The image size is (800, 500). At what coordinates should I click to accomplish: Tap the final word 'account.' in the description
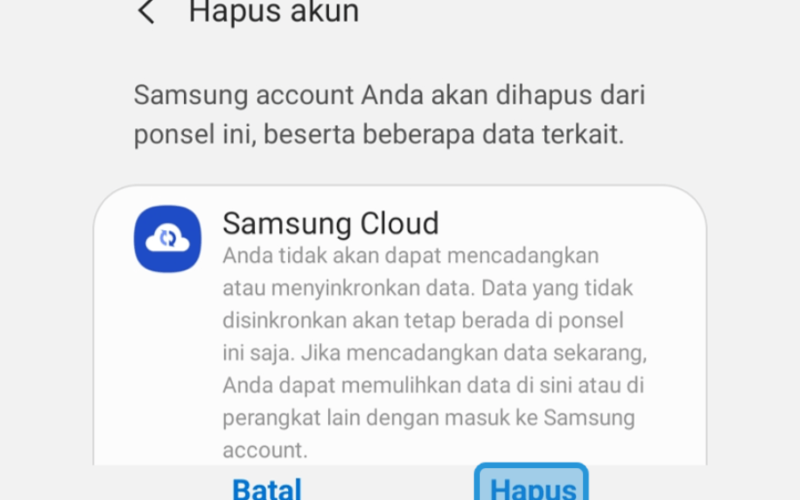click(x=265, y=450)
